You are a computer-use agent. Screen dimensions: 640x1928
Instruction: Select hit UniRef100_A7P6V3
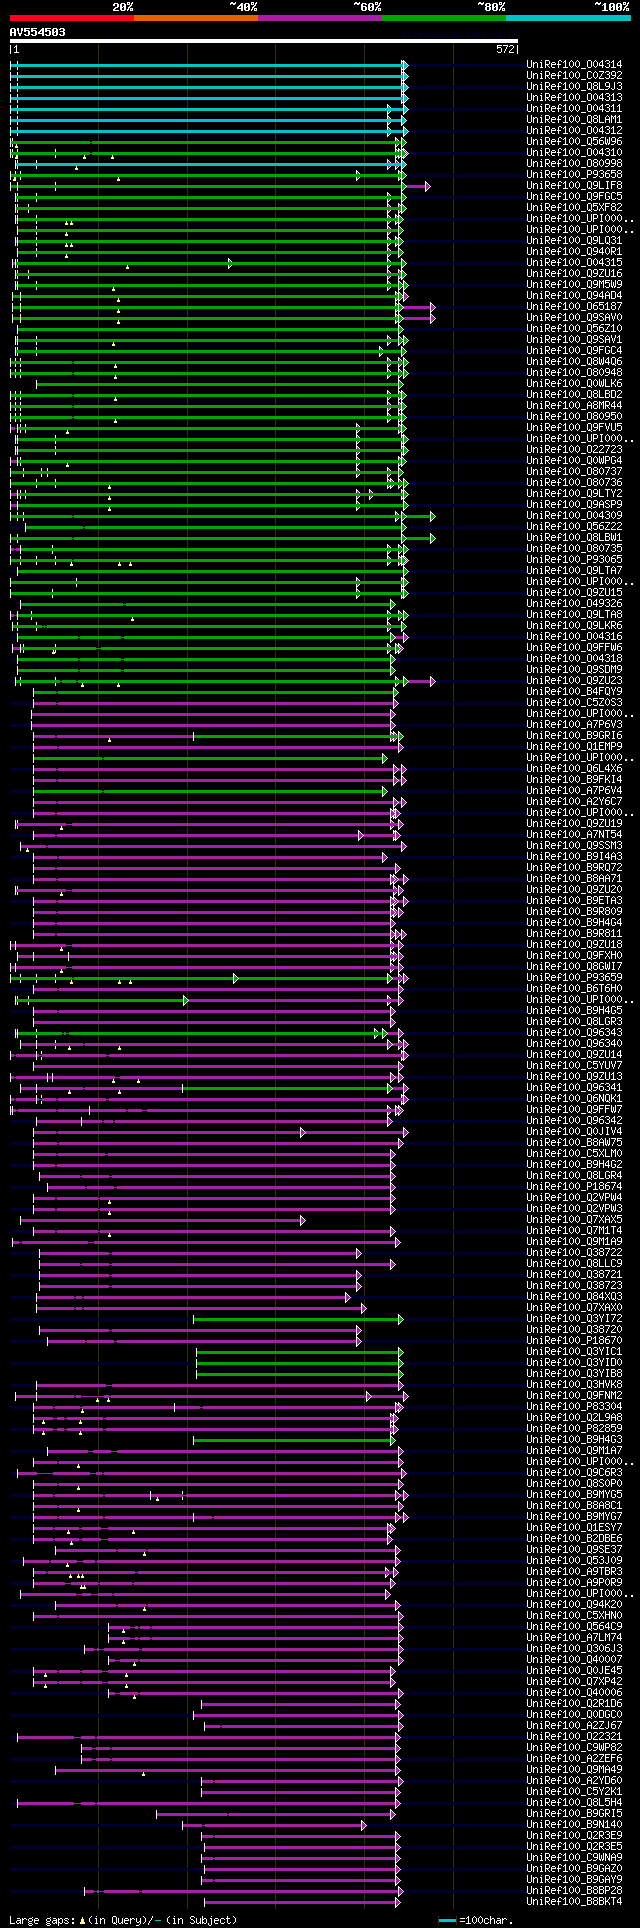pyautogui.click(x=574, y=724)
